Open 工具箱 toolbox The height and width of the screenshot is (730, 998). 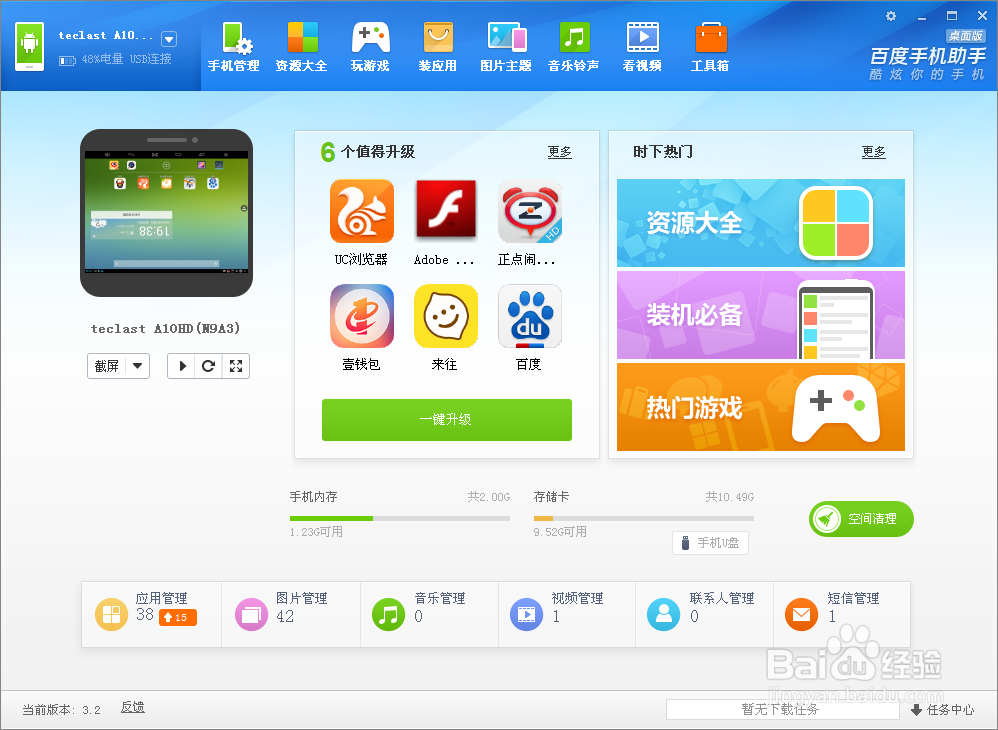710,46
